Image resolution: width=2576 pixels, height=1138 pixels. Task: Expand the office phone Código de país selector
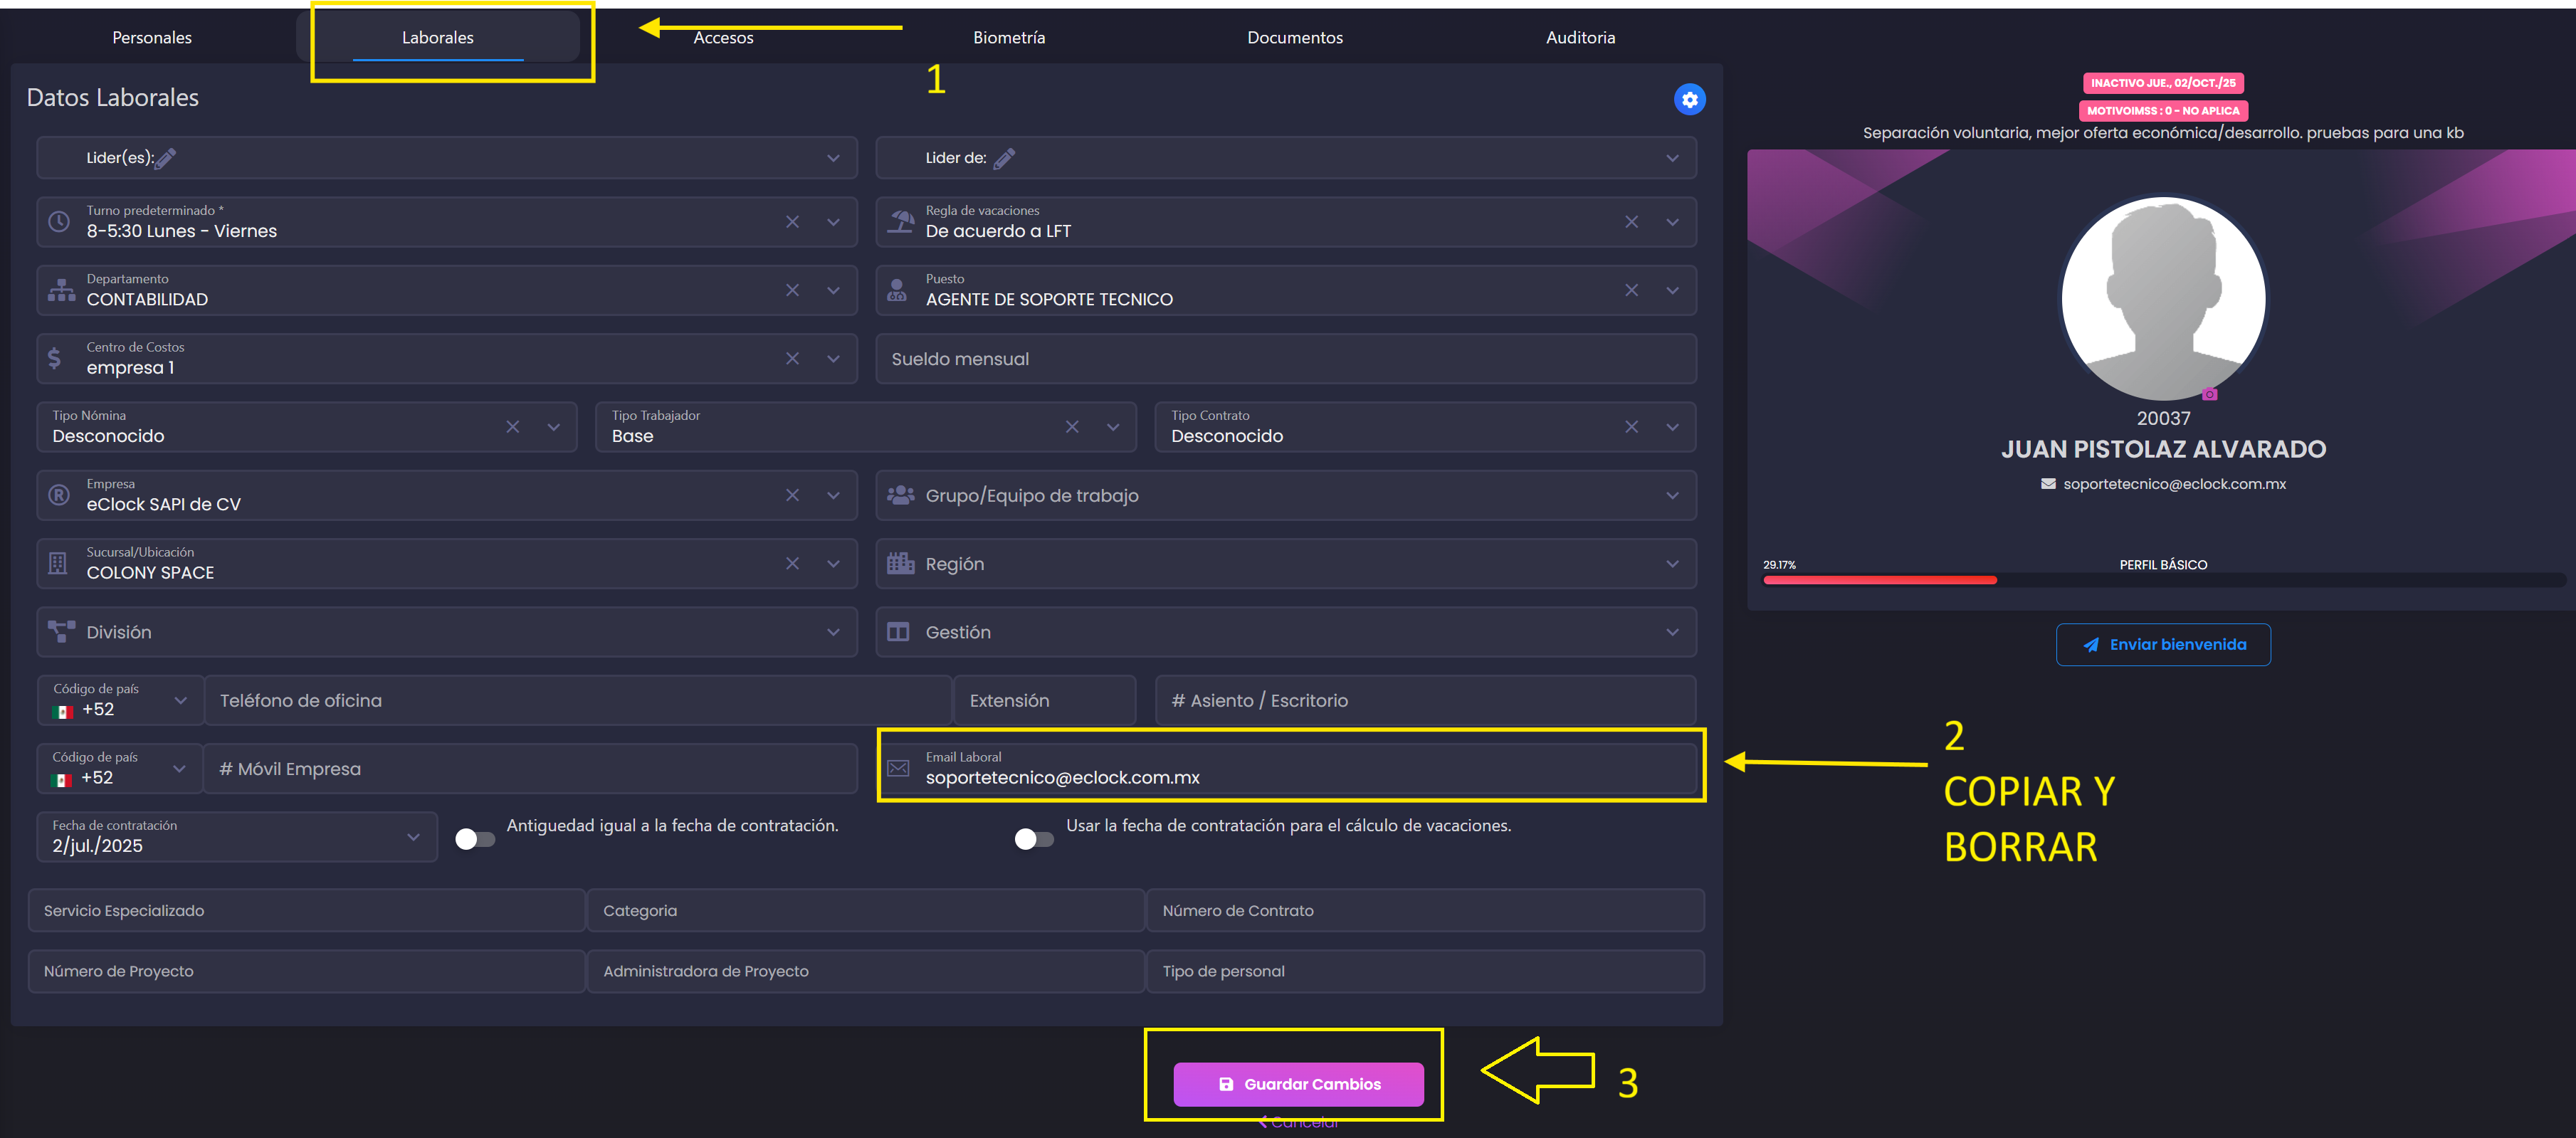tap(180, 700)
